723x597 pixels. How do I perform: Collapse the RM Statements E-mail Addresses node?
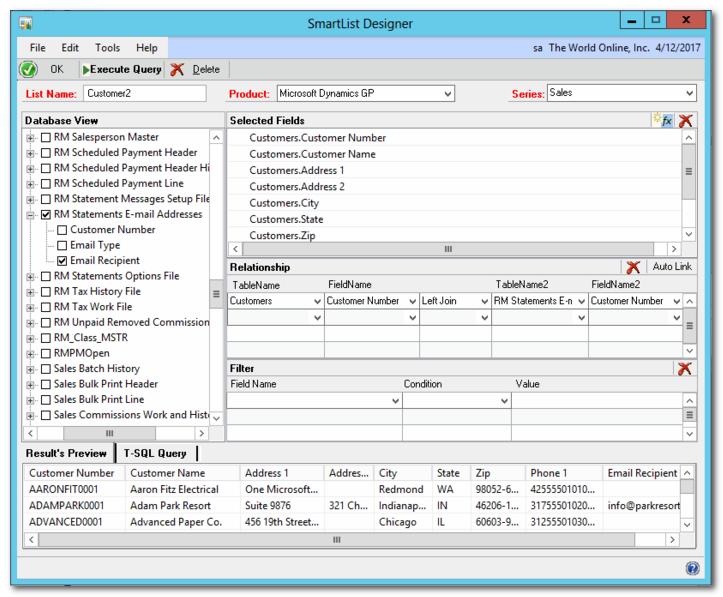[30, 215]
